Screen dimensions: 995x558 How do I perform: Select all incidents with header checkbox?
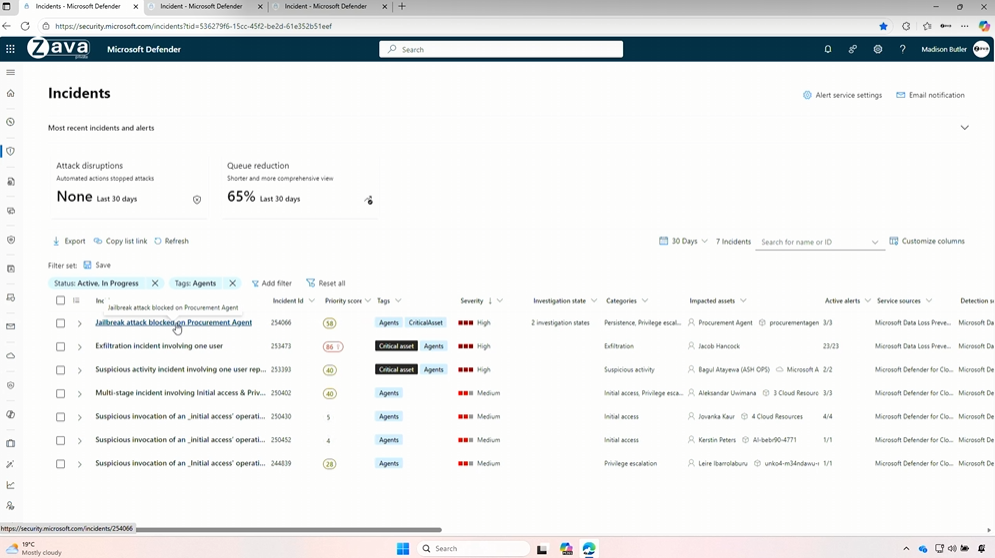(60, 300)
